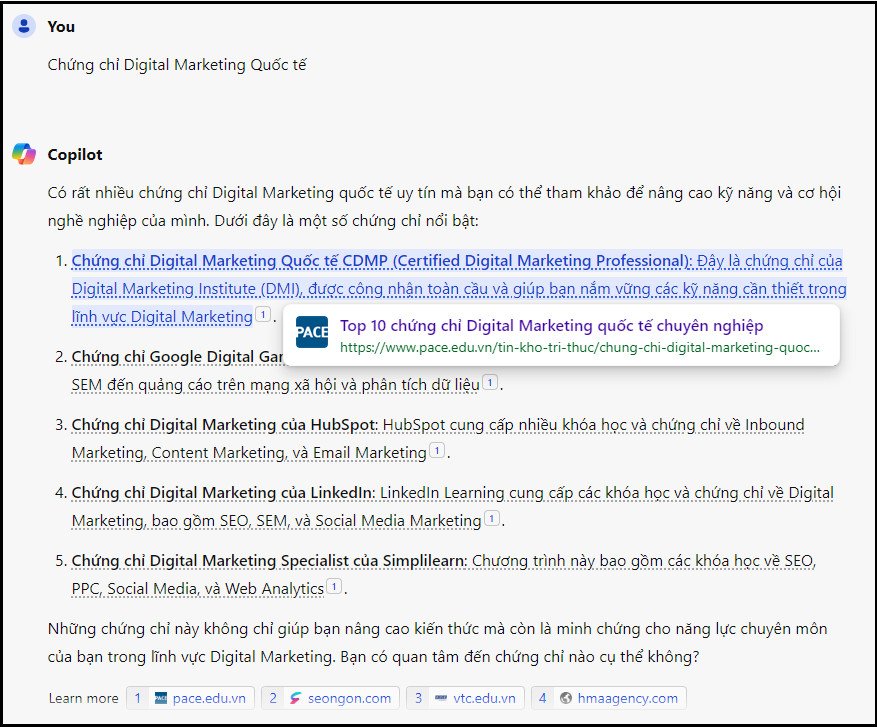Click the 'Copilot' sender label
This screenshot has height=727, width=877.
click(75, 154)
